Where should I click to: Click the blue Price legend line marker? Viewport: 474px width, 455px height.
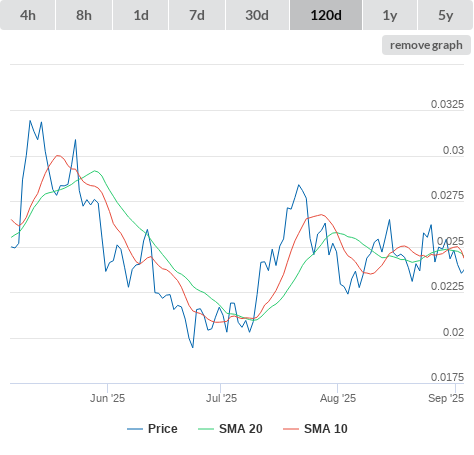click(x=135, y=429)
